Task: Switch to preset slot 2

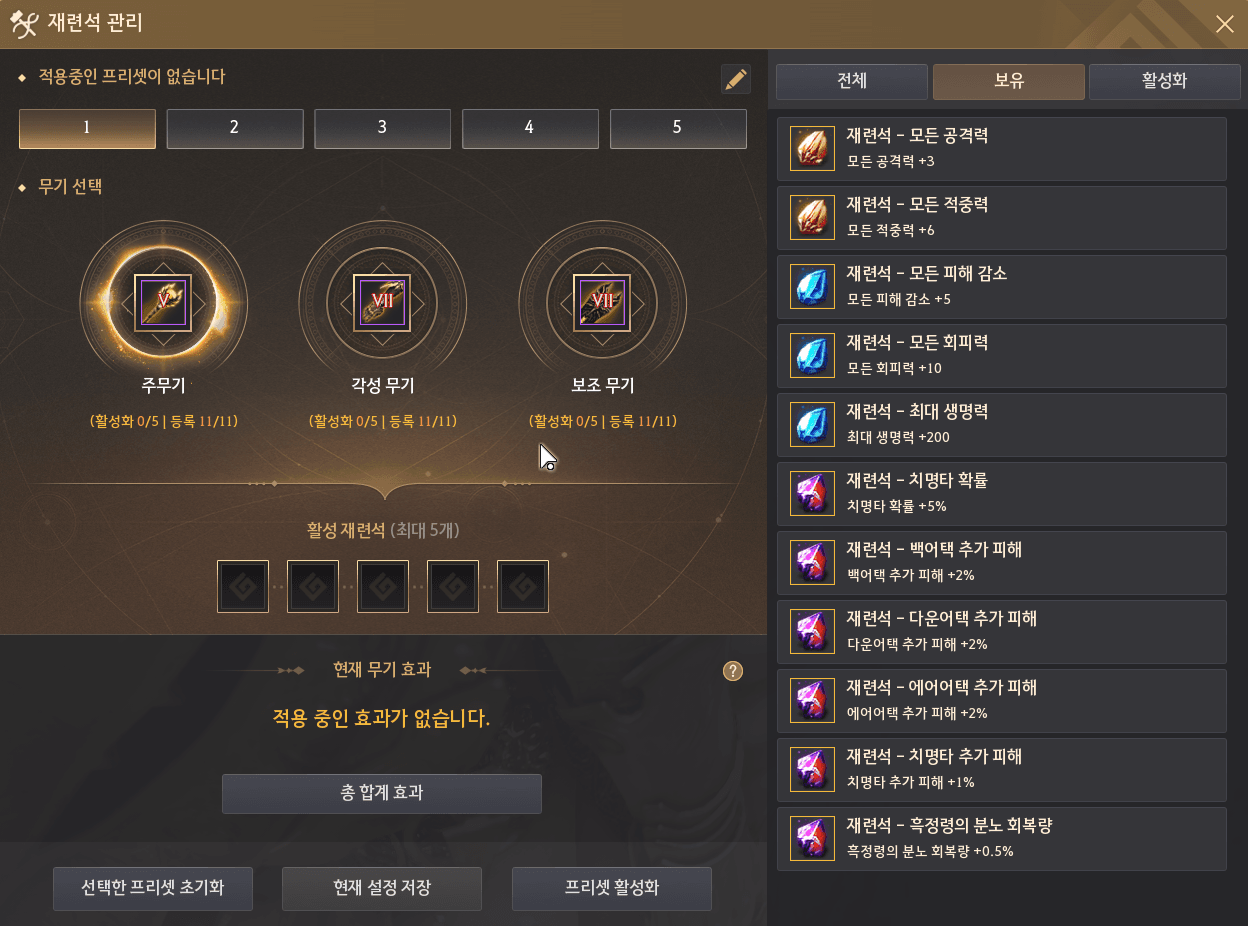Action: [235, 128]
